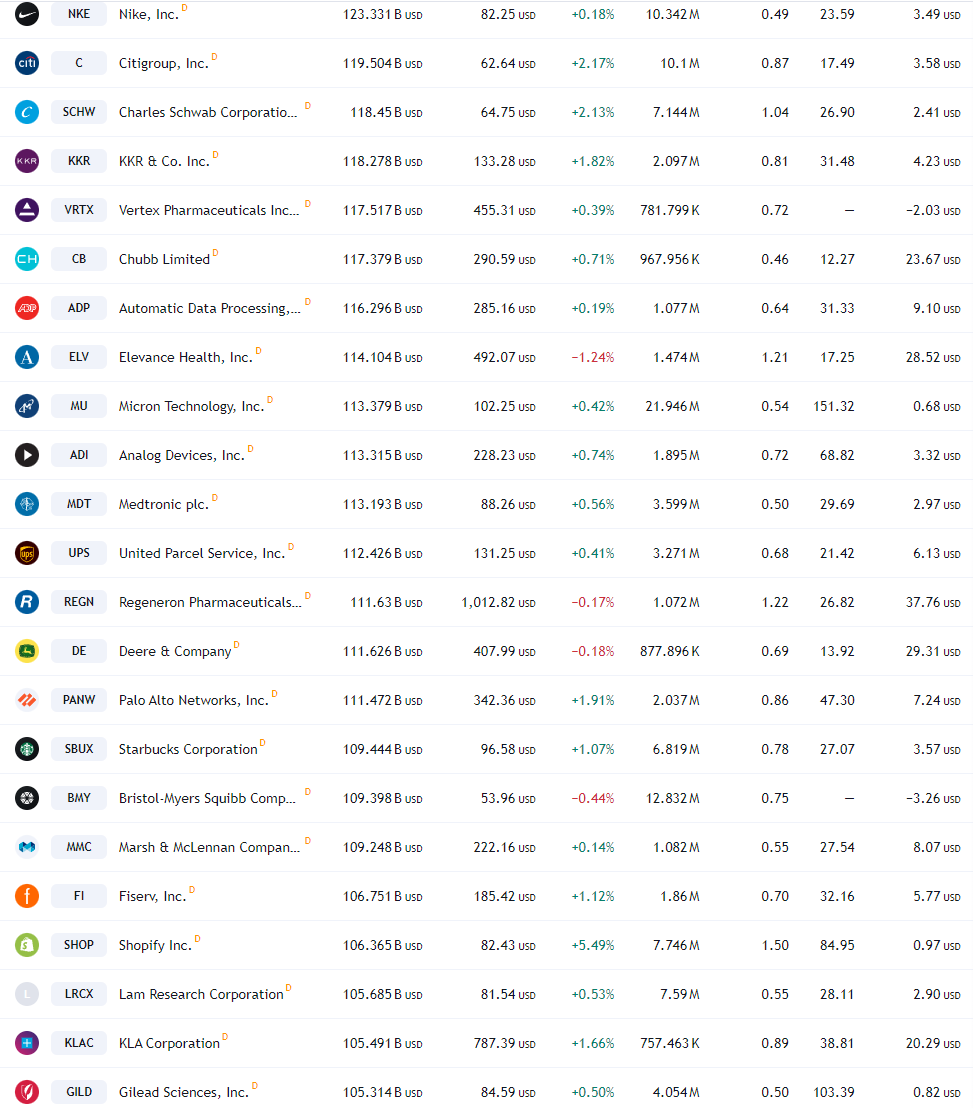Open the VRTX ticker badge
Image resolution: width=973 pixels, height=1108 pixels.
pyautogui.click(x=79, y=210)
